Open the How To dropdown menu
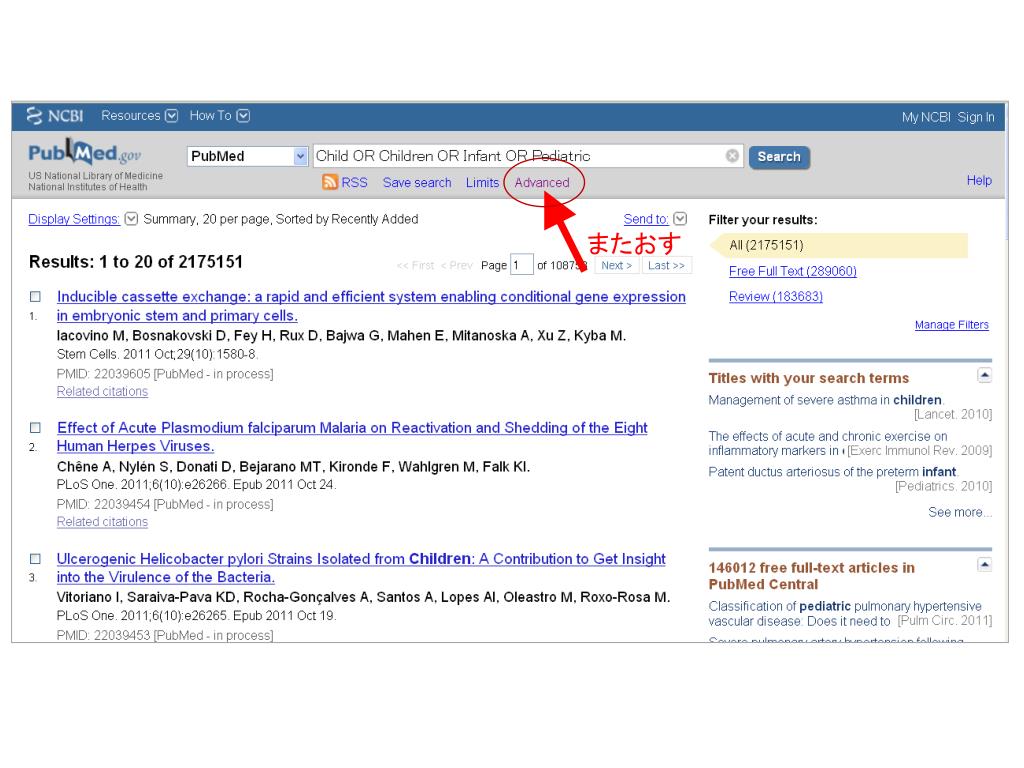This screenshot has height=768, width=1024. [219, 116]
